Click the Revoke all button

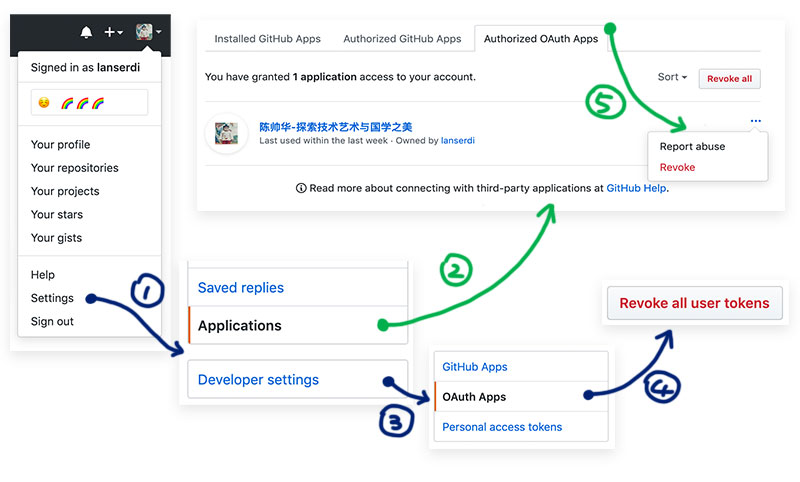tap(730, 79)
